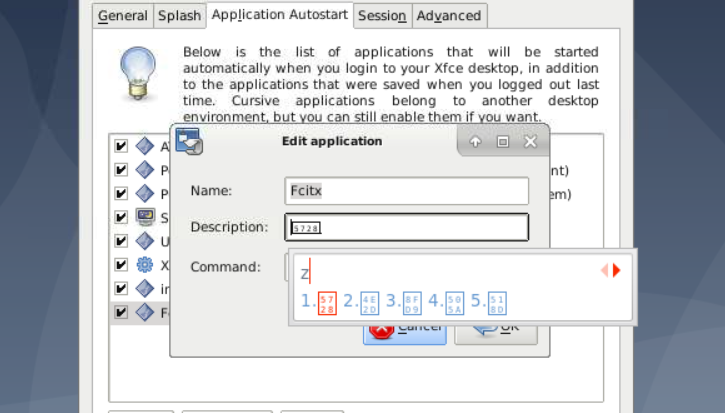Roll up the Edit application window
Screen dimensions: 725x413
click(x=475, y=142)
